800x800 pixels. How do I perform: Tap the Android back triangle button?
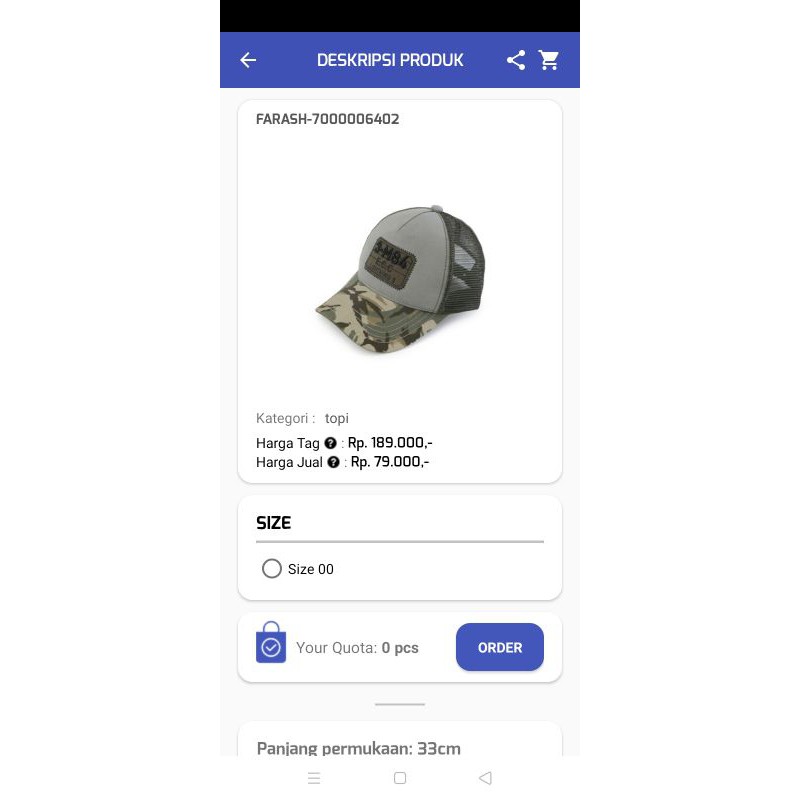coord(485,778)
